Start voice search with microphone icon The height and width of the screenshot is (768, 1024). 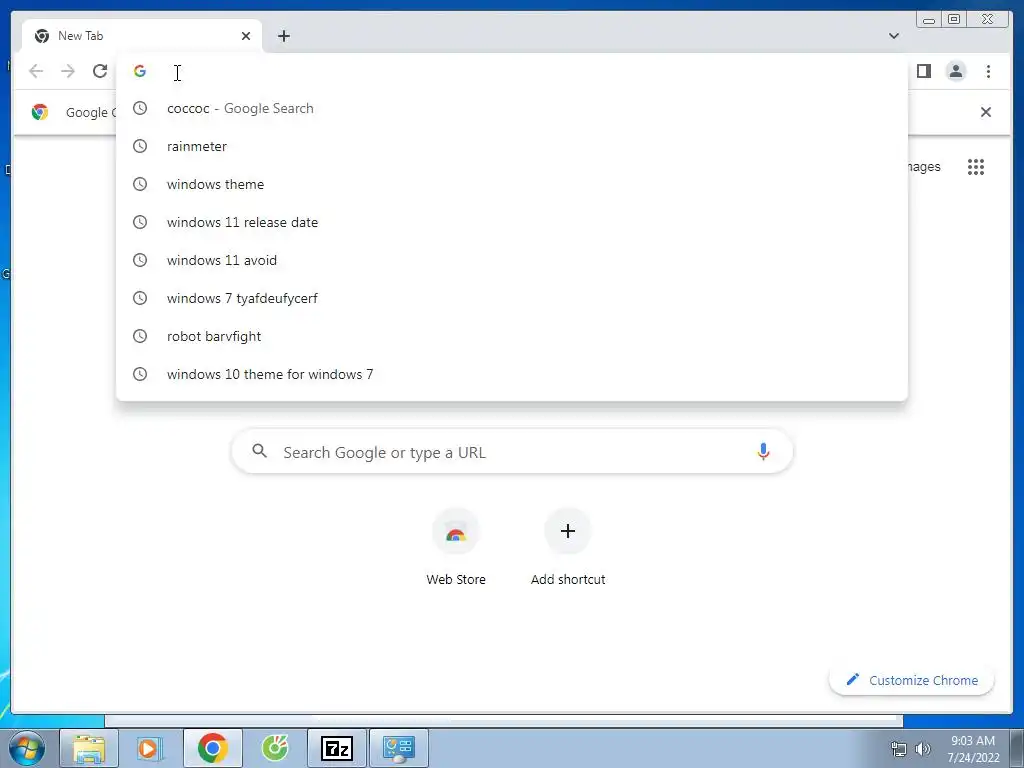click(763, 451)
